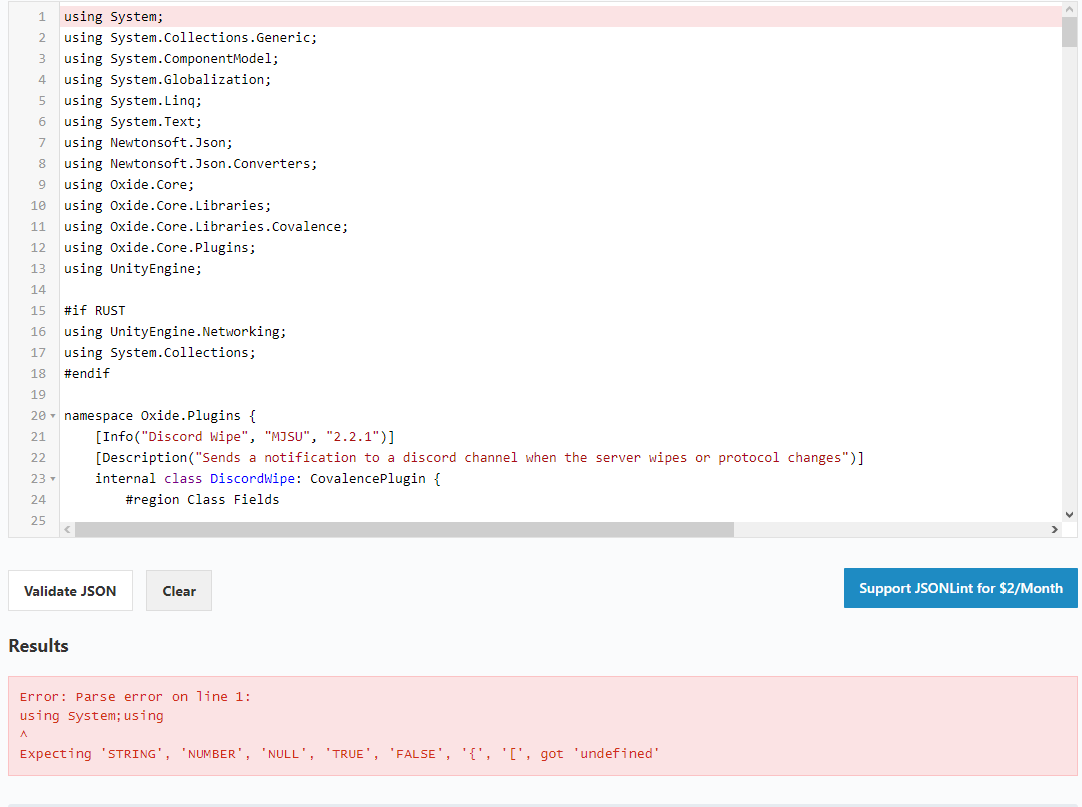The image size is (1082, 807).
Task: Click the 'using System;using' error snippet
Action: point(92,716)
